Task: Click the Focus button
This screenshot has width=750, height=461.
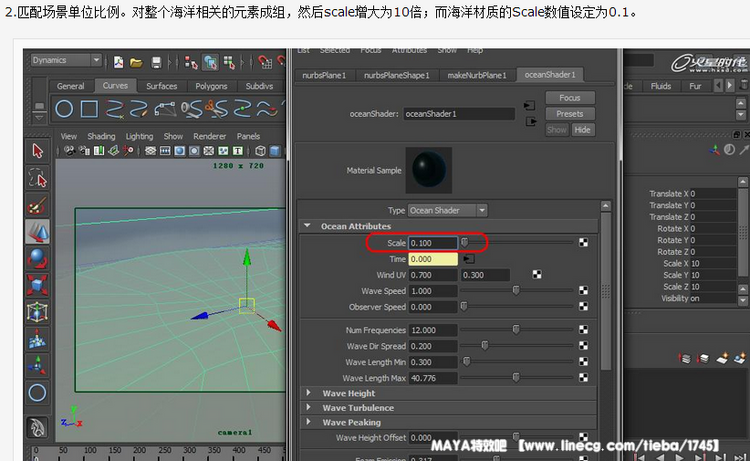Action: coord(570,98)
